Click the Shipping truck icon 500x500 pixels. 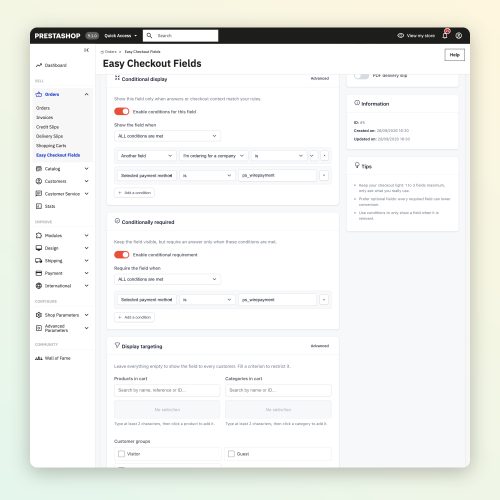[x=39, y=261]
